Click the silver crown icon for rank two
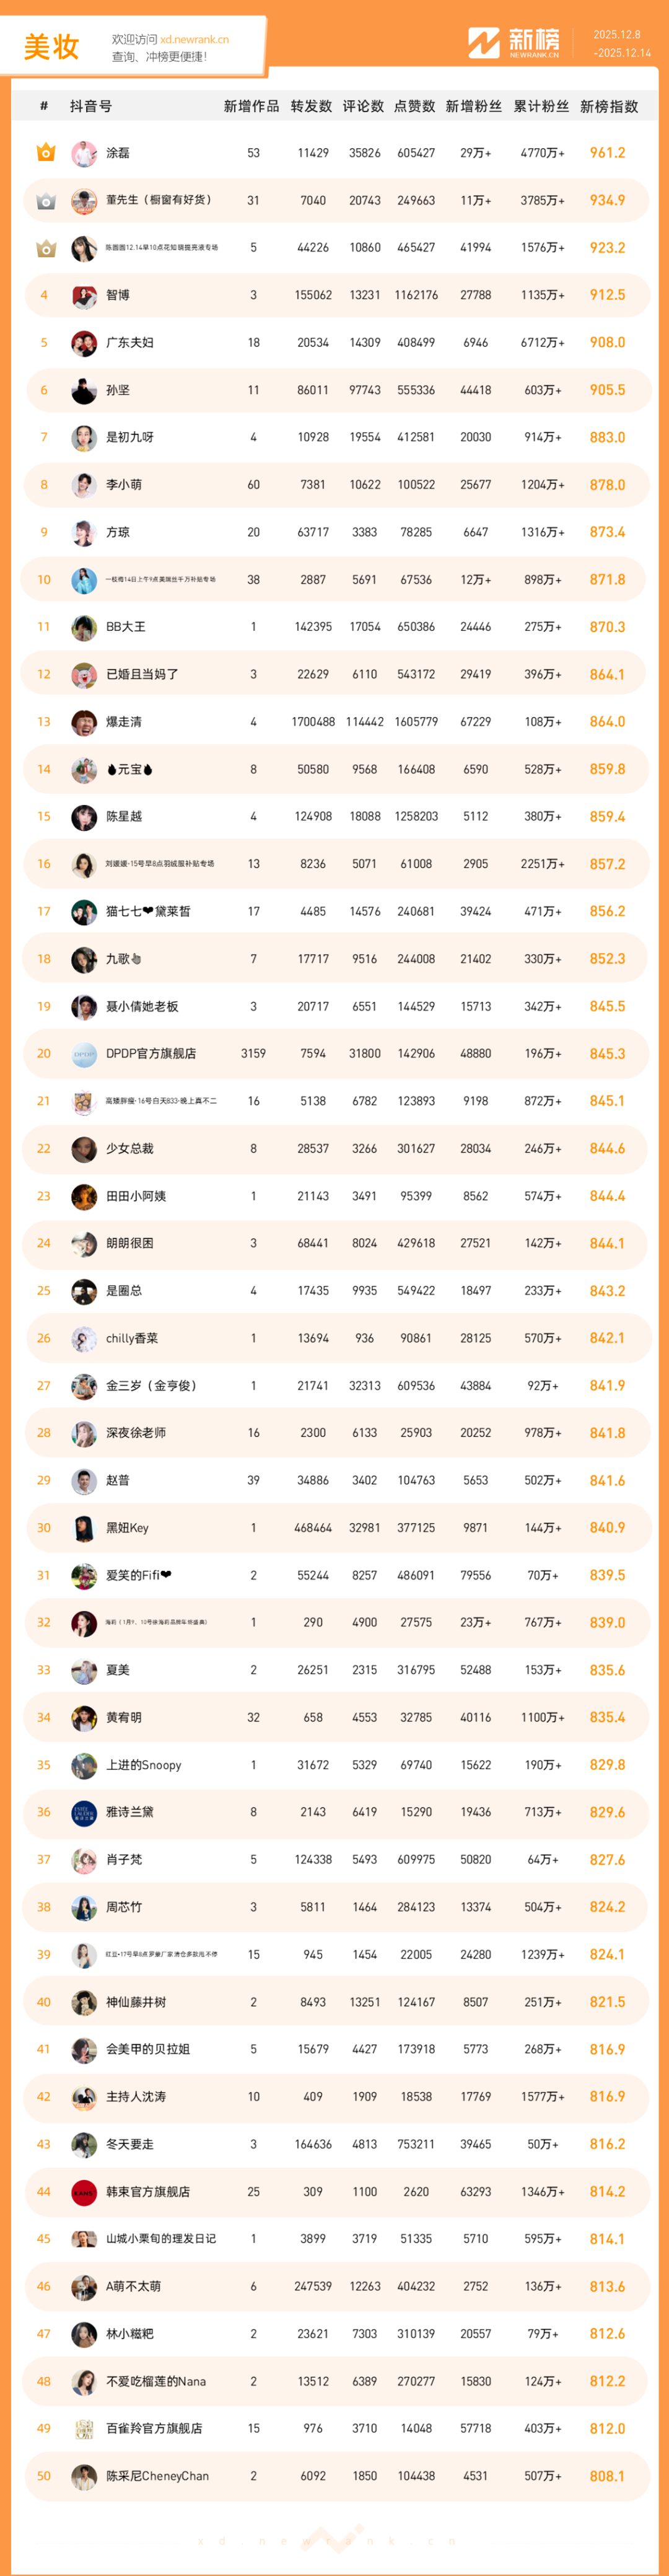This screenshot has width=669, height=2576. tap(45, 201)
